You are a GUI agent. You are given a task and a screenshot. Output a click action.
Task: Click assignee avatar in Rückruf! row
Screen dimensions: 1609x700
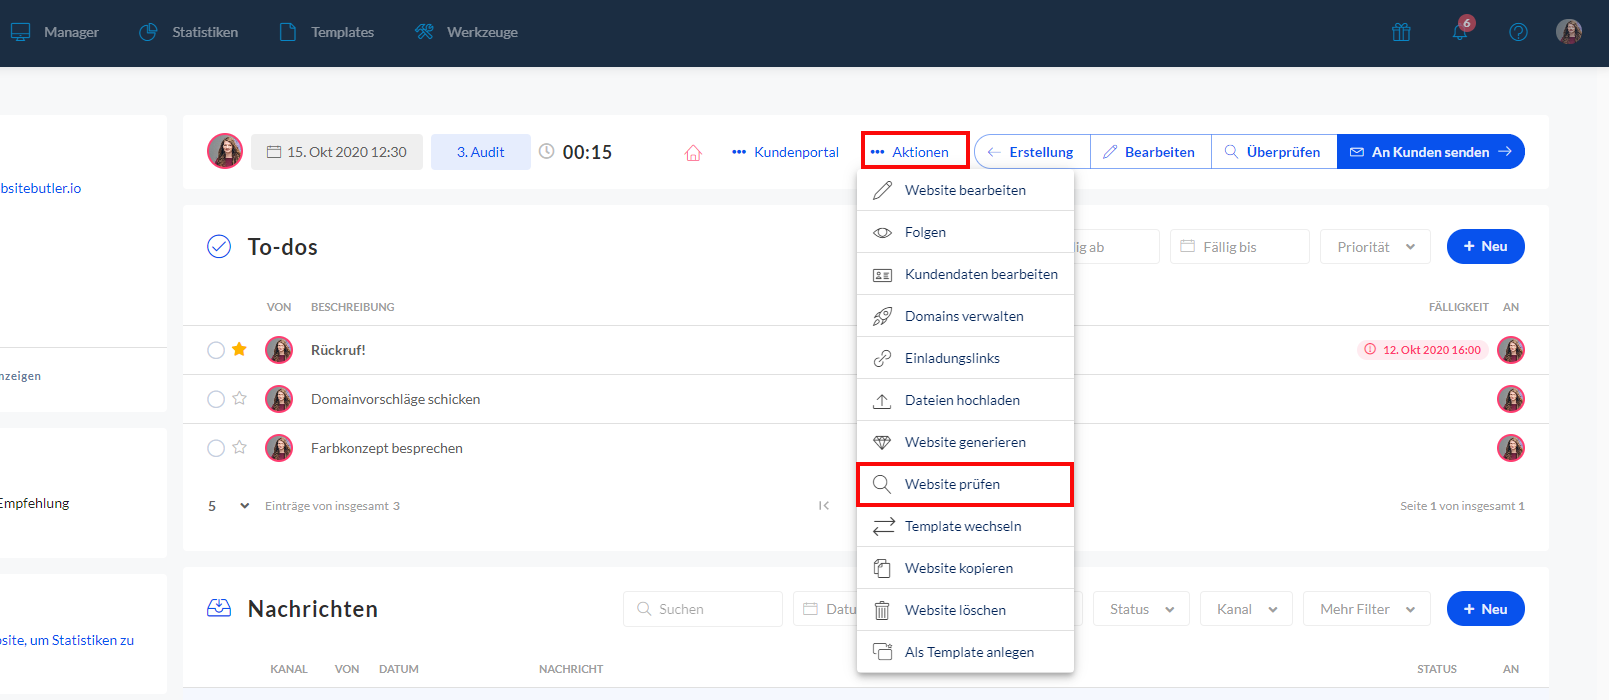pyautogui.click(x=1511, y=350)
